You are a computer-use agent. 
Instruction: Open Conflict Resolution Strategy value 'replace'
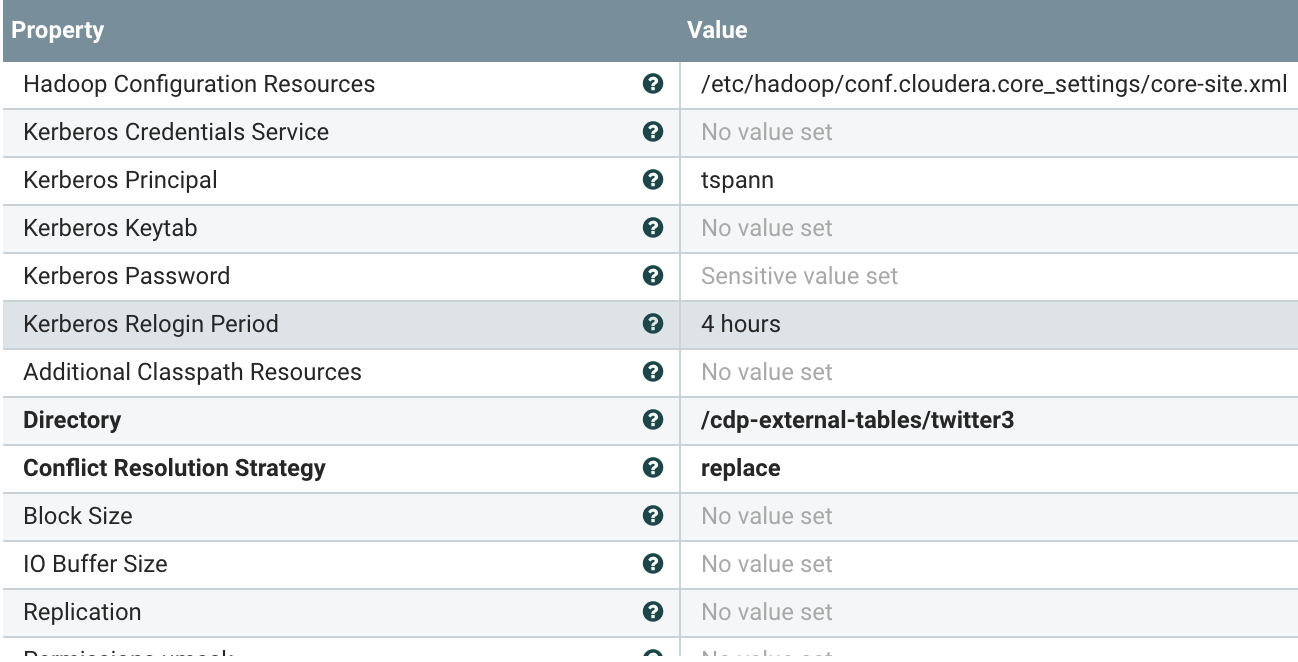tap(741, 468)
